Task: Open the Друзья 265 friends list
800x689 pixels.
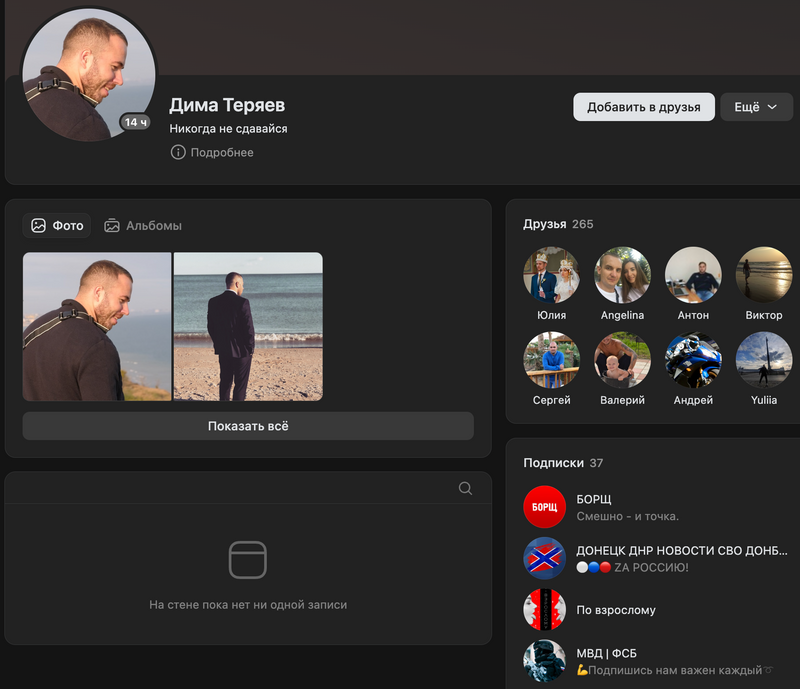Action: point(557,224)
